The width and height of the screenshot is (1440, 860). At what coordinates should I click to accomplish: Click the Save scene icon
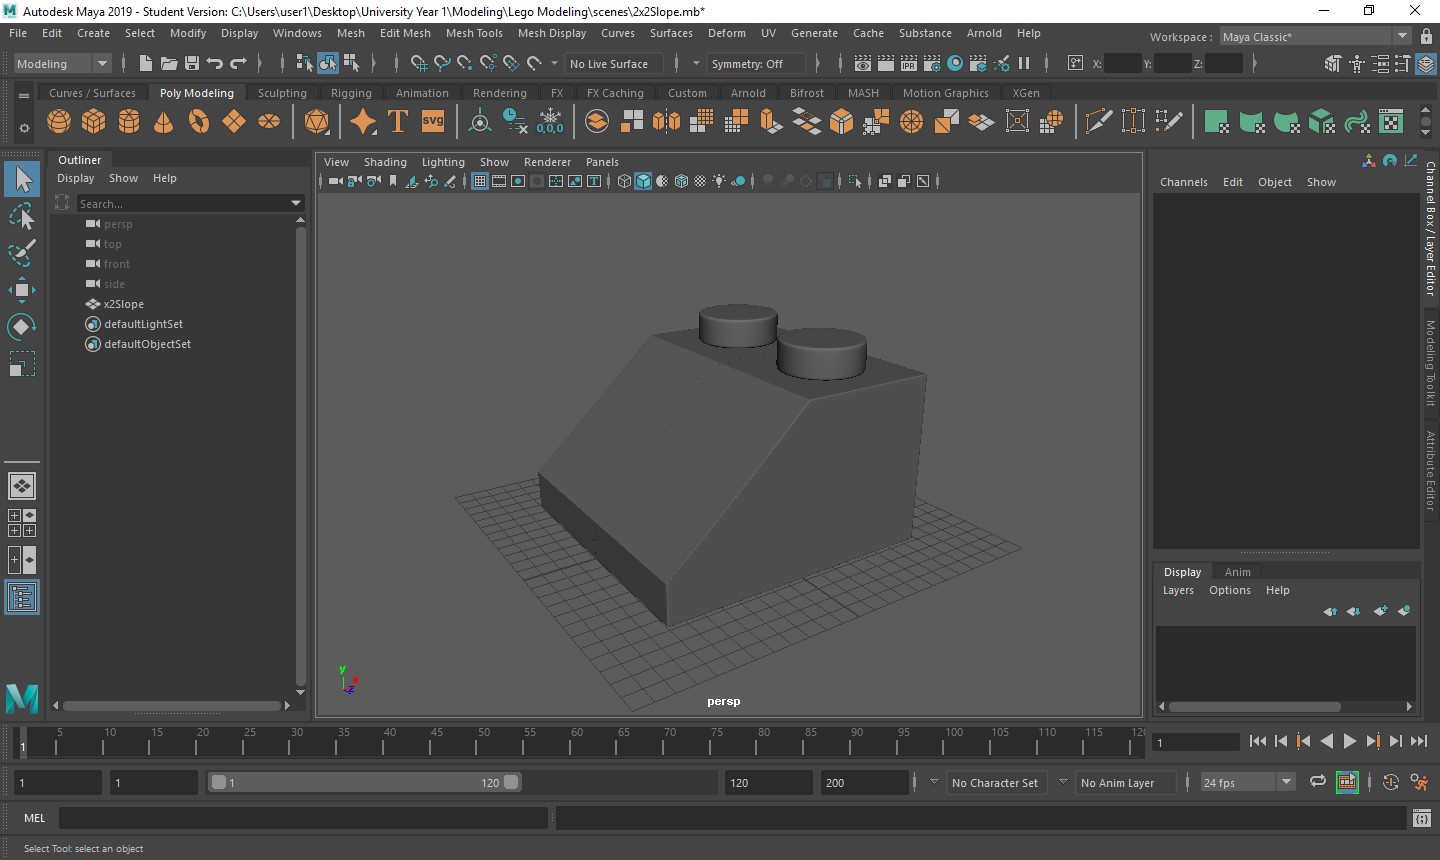click(x=192, y=64)
